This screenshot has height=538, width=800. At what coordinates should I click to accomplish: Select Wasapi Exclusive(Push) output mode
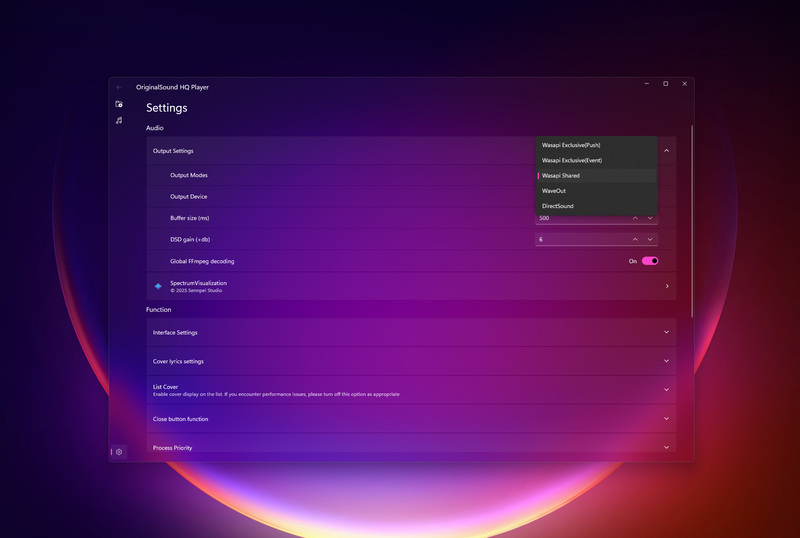[596, 145]
